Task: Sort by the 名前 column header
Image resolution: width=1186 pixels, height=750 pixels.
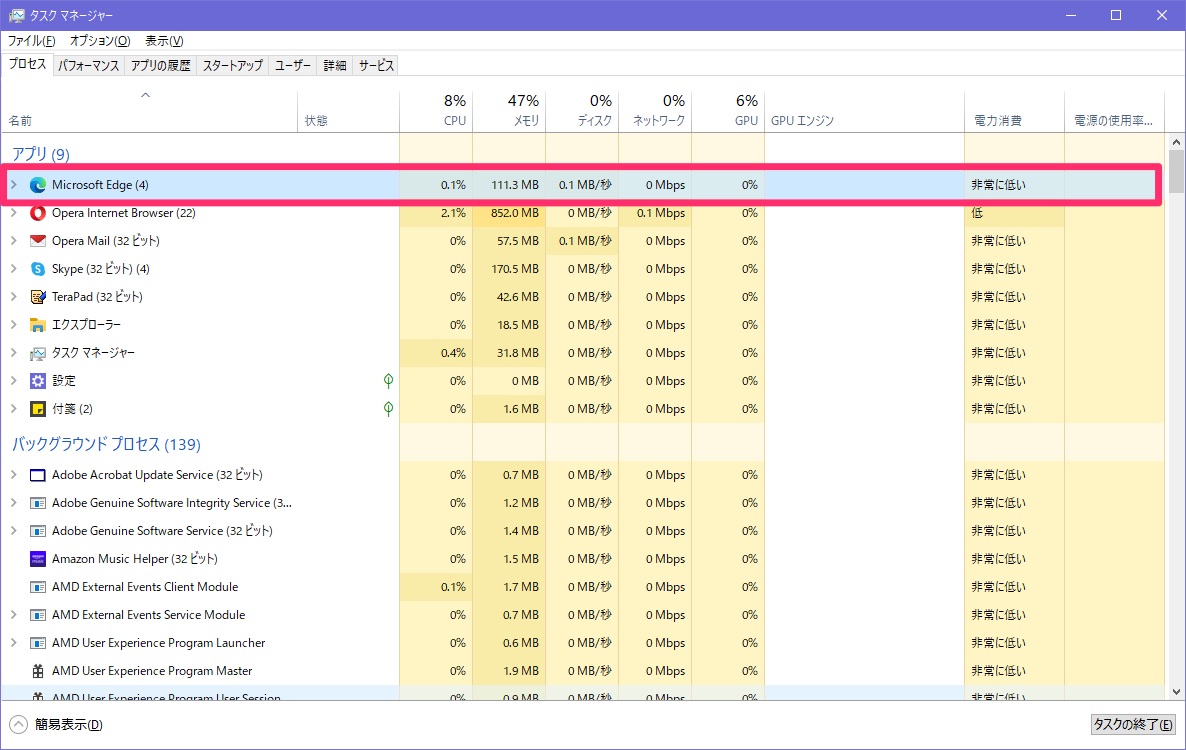Action: coord(149,110)
